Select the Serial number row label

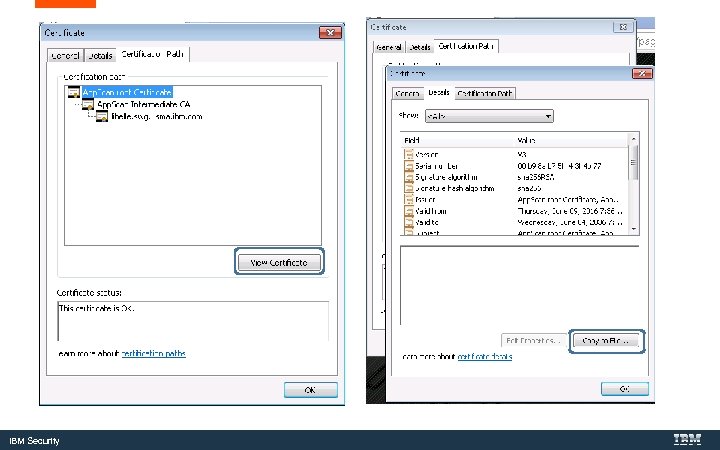pos(437,166)
